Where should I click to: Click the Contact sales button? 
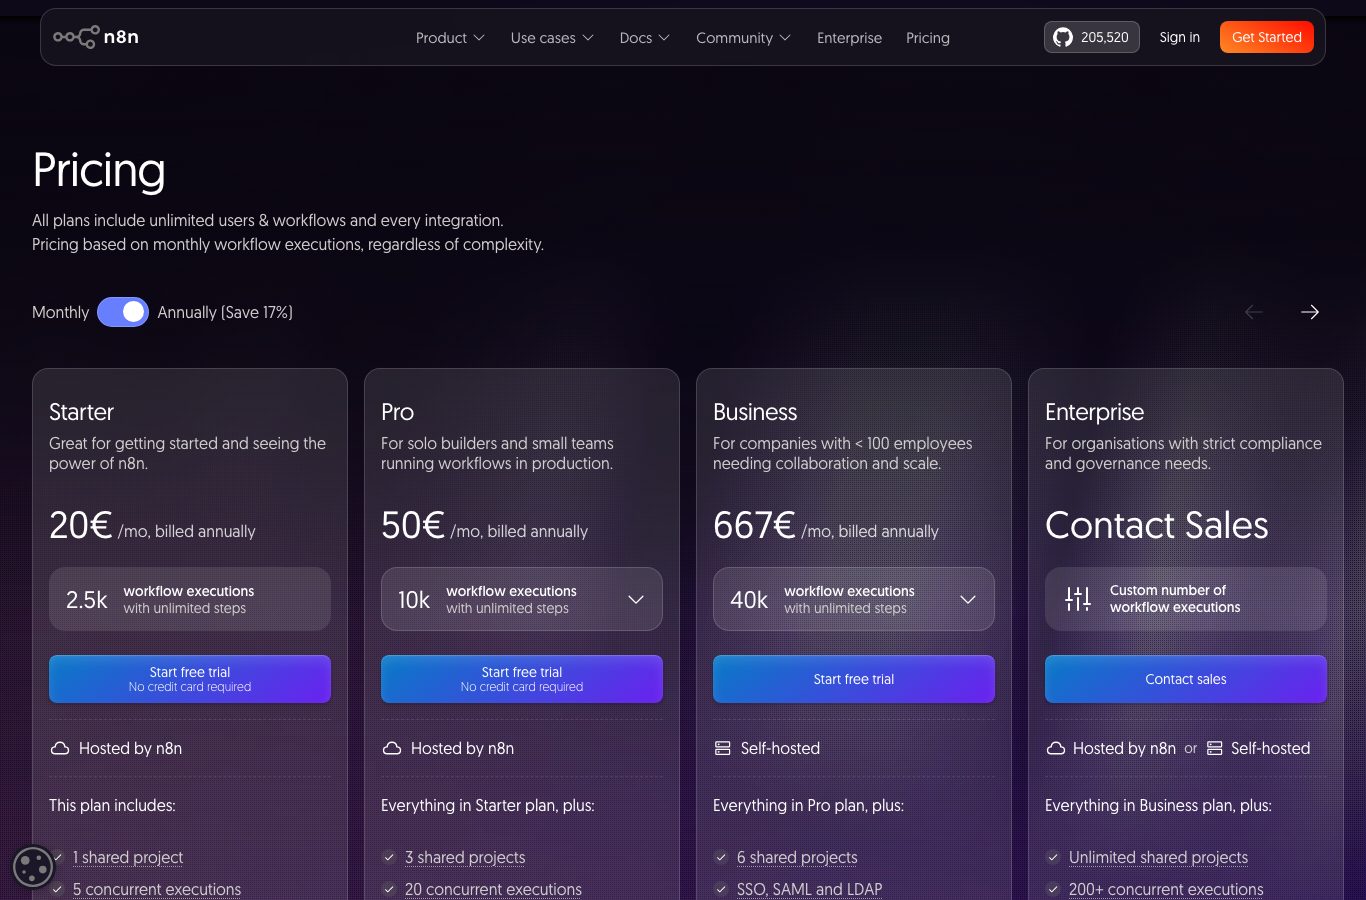point(1186,679)
